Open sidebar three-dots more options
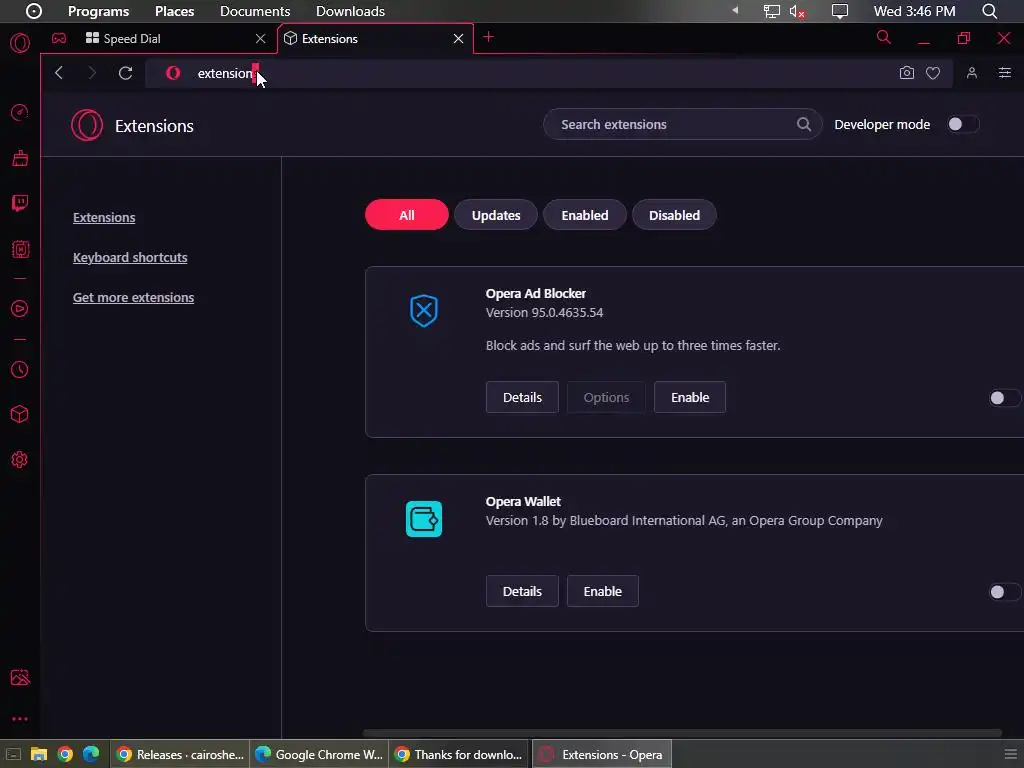Viewport: 1024px width, 768px height. 20,719
